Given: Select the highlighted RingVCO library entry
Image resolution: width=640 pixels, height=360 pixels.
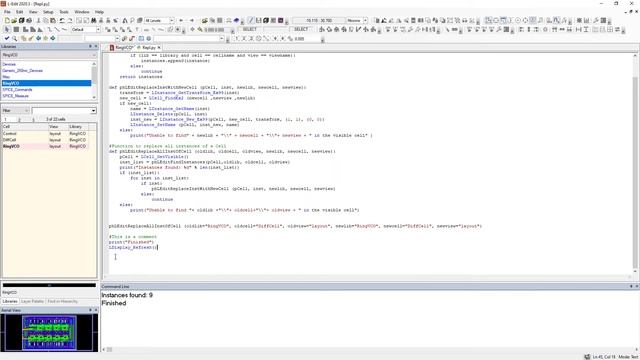Looking at the screenshot, I should click(x=47, y=83).
